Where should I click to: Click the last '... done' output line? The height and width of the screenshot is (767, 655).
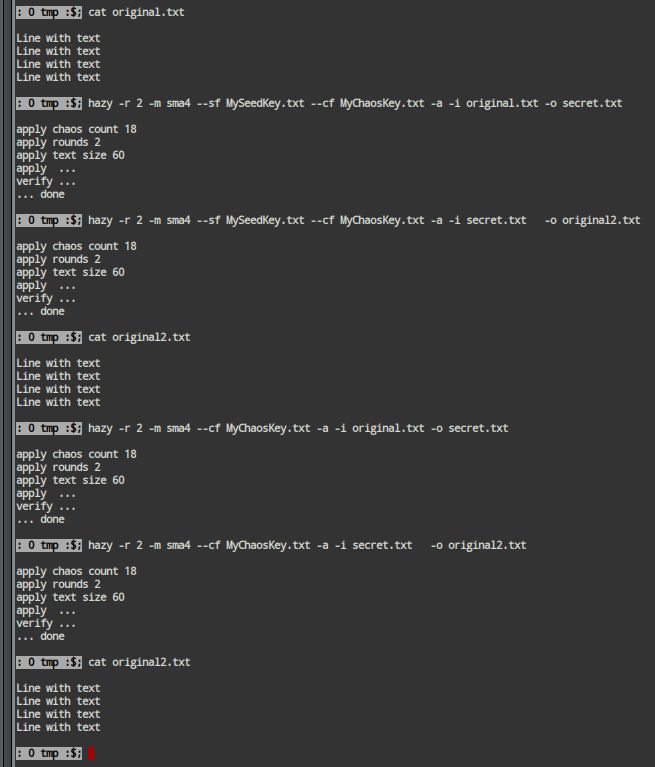click(41, 636)
